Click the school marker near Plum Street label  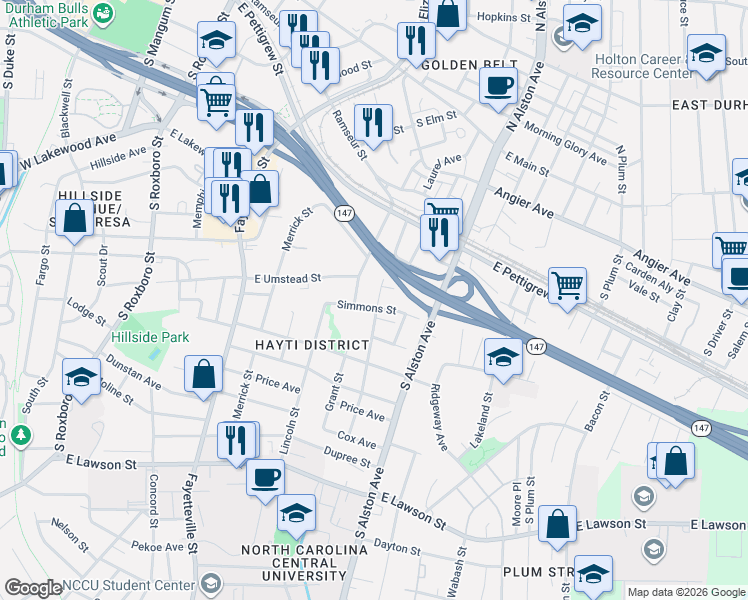593,577
